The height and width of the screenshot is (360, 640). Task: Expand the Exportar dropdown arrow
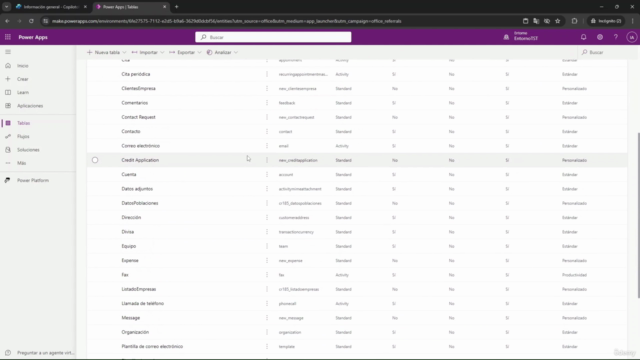199,52
